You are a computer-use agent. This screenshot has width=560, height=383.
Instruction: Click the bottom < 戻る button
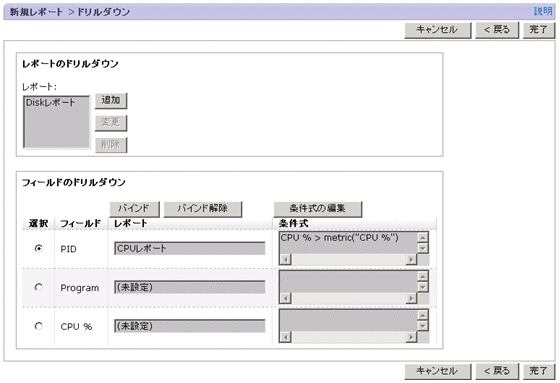497,371
